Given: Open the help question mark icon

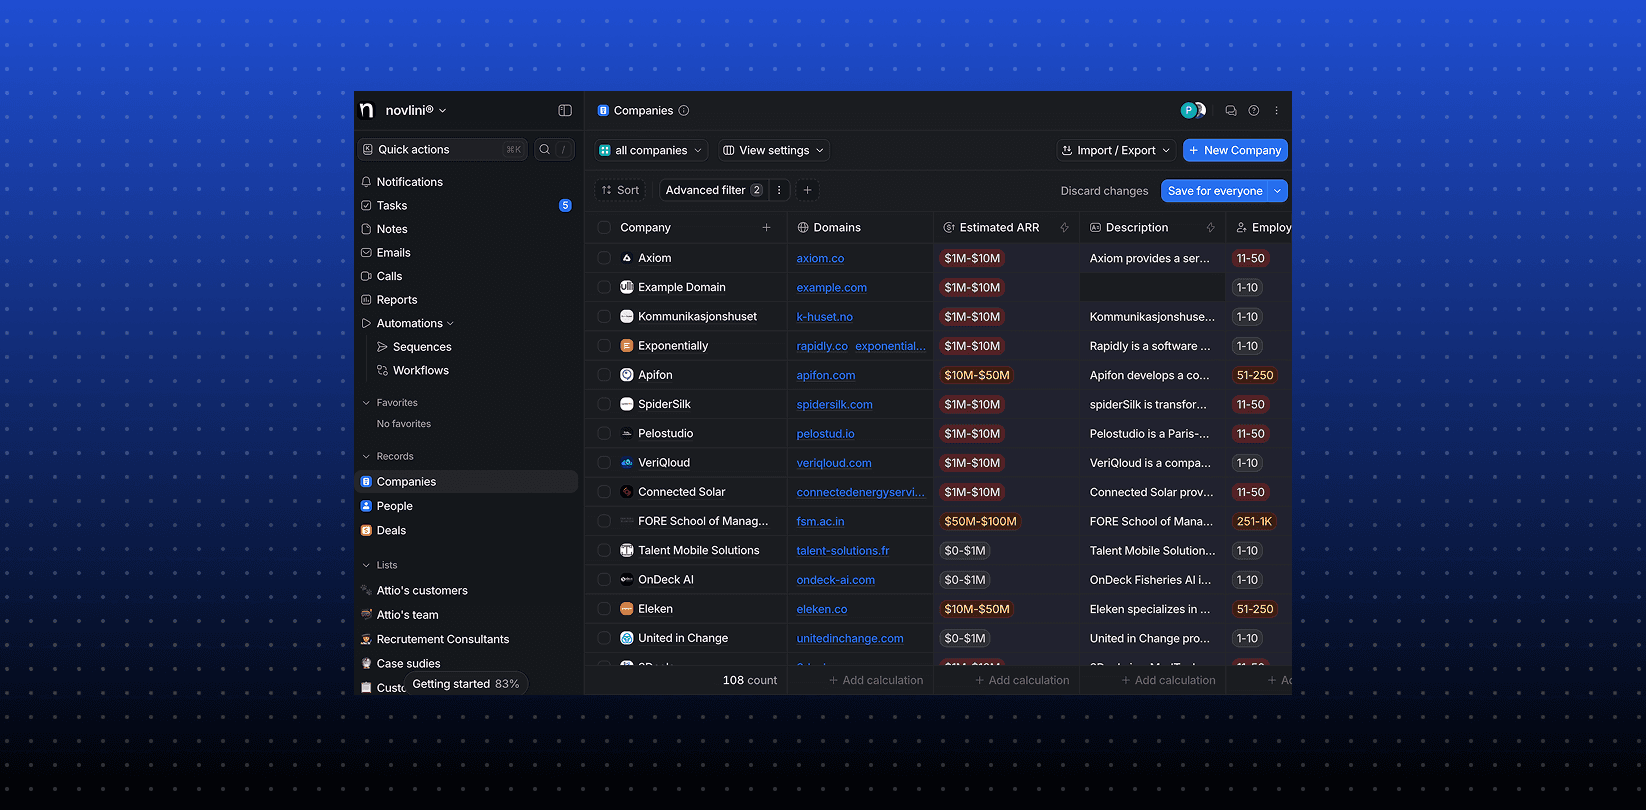Looking at the screenshot, I should point(1254,111).
